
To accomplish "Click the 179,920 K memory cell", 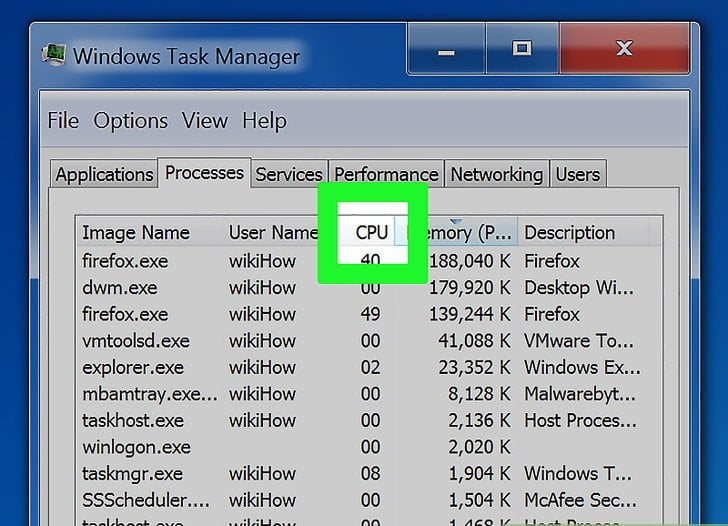I will tap(469, 288).
